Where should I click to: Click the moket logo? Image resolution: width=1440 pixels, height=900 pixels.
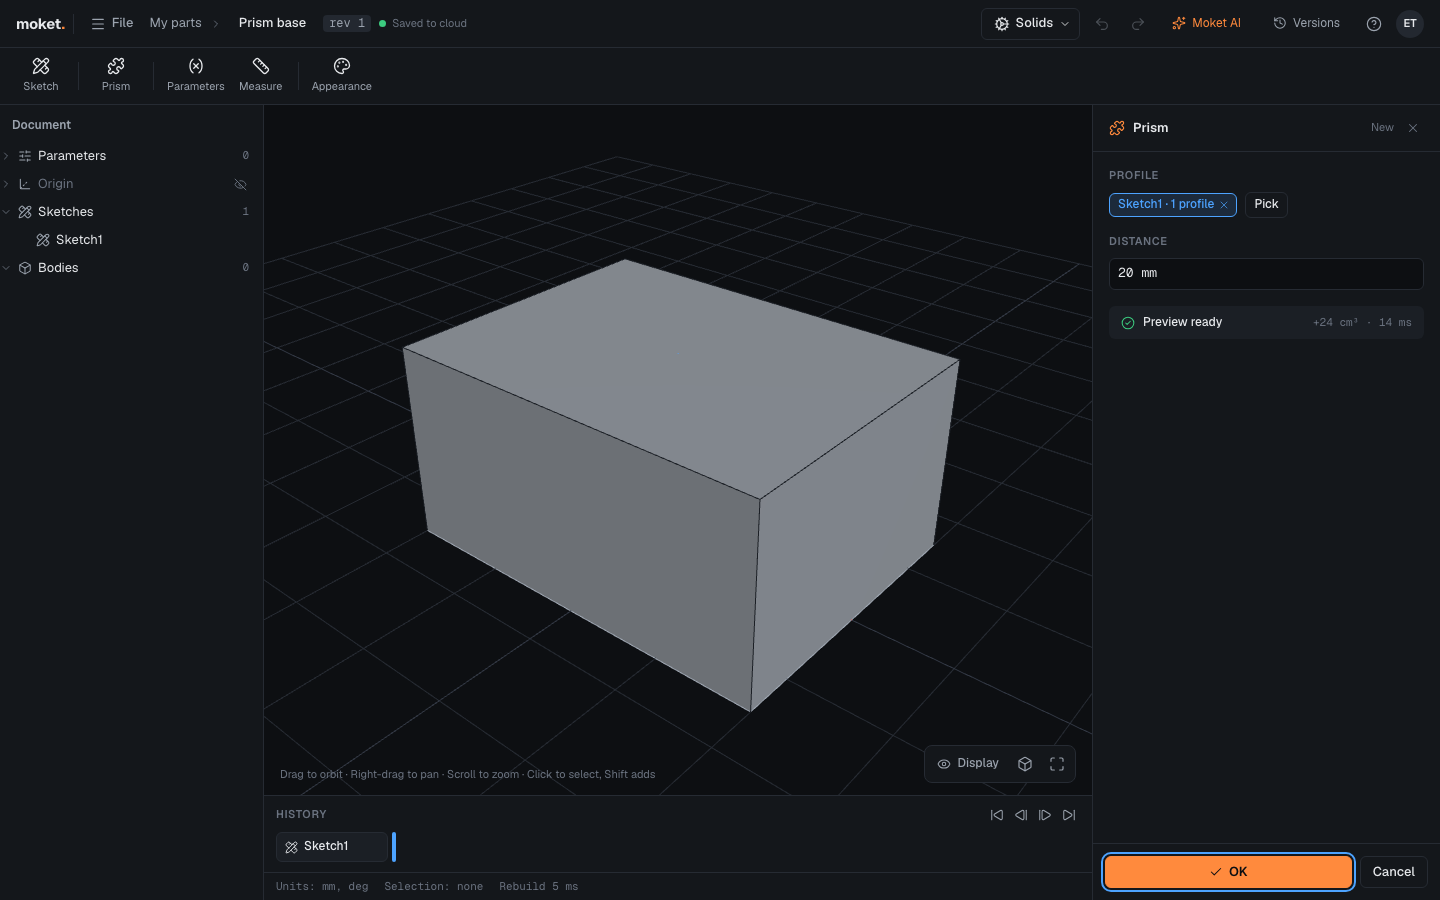40,24
